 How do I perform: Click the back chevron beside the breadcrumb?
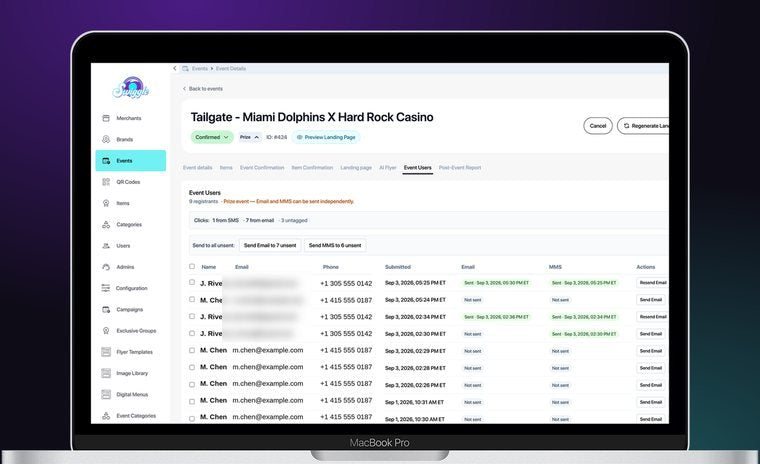pyautogui.click(x=174, y=68)
